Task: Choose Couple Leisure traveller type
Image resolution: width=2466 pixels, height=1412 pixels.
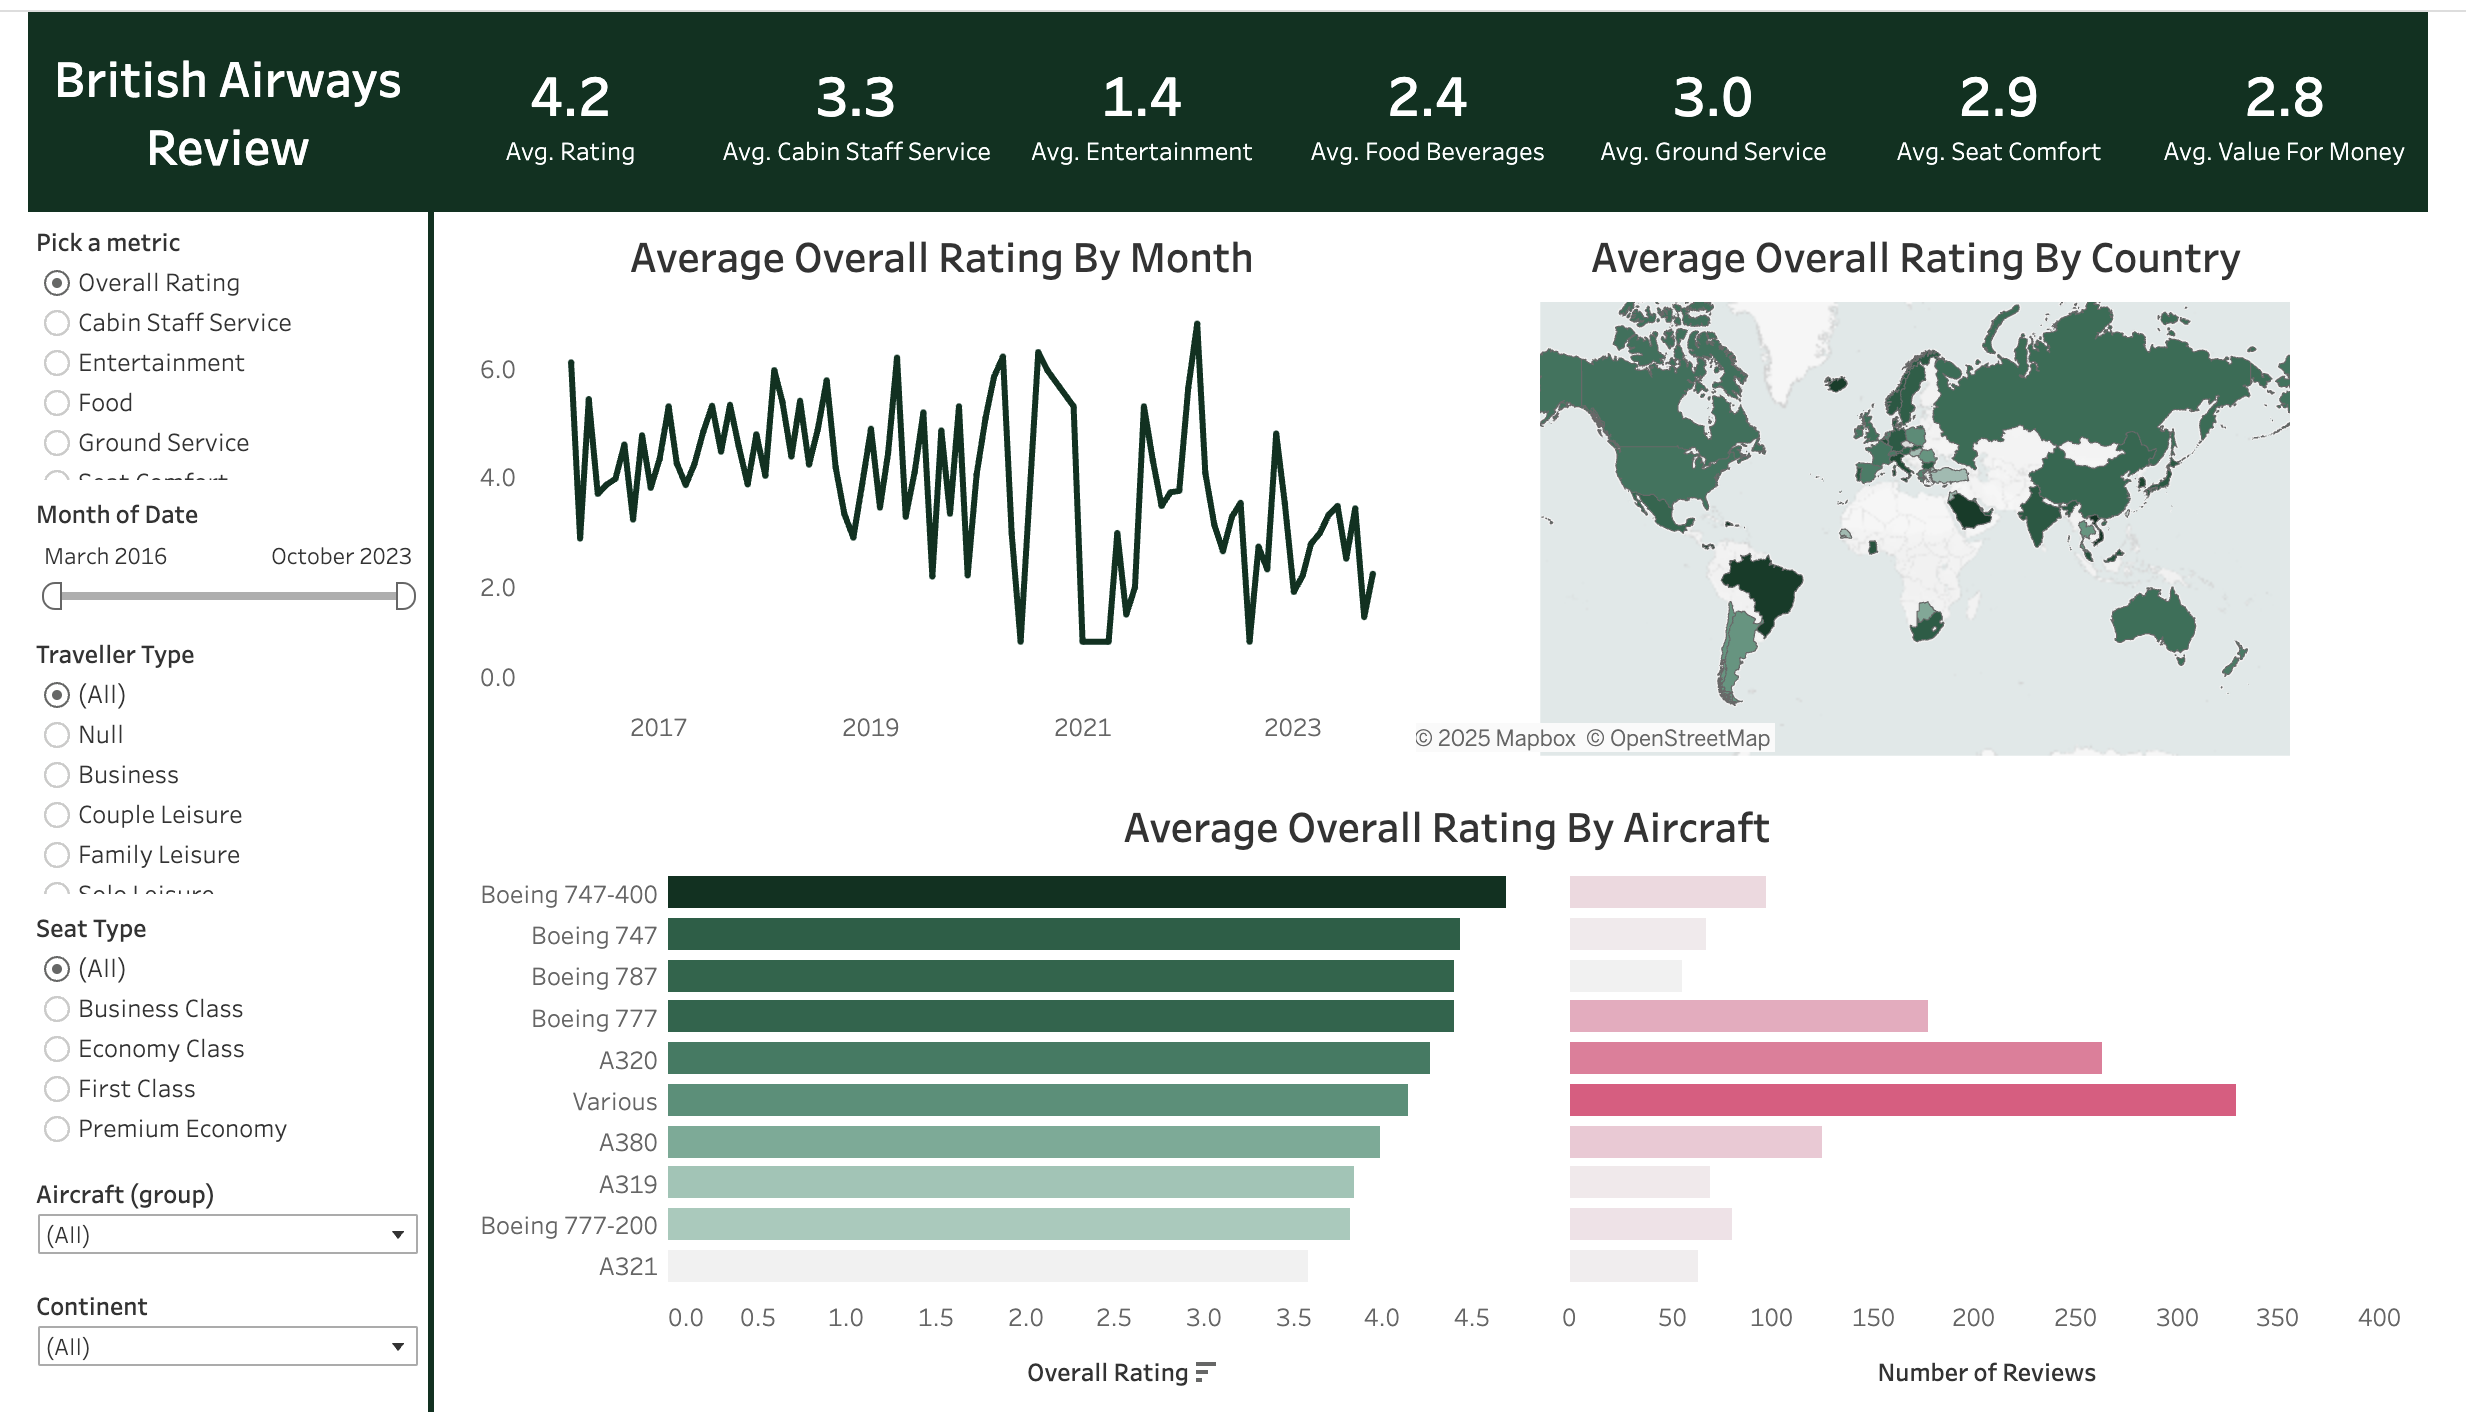Action: [x=57, y=815]
